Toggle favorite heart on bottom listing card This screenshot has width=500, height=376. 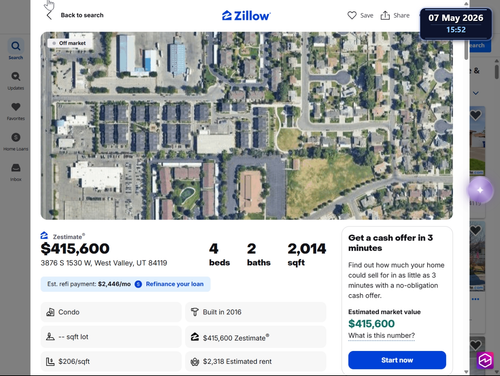click(476, 345)
